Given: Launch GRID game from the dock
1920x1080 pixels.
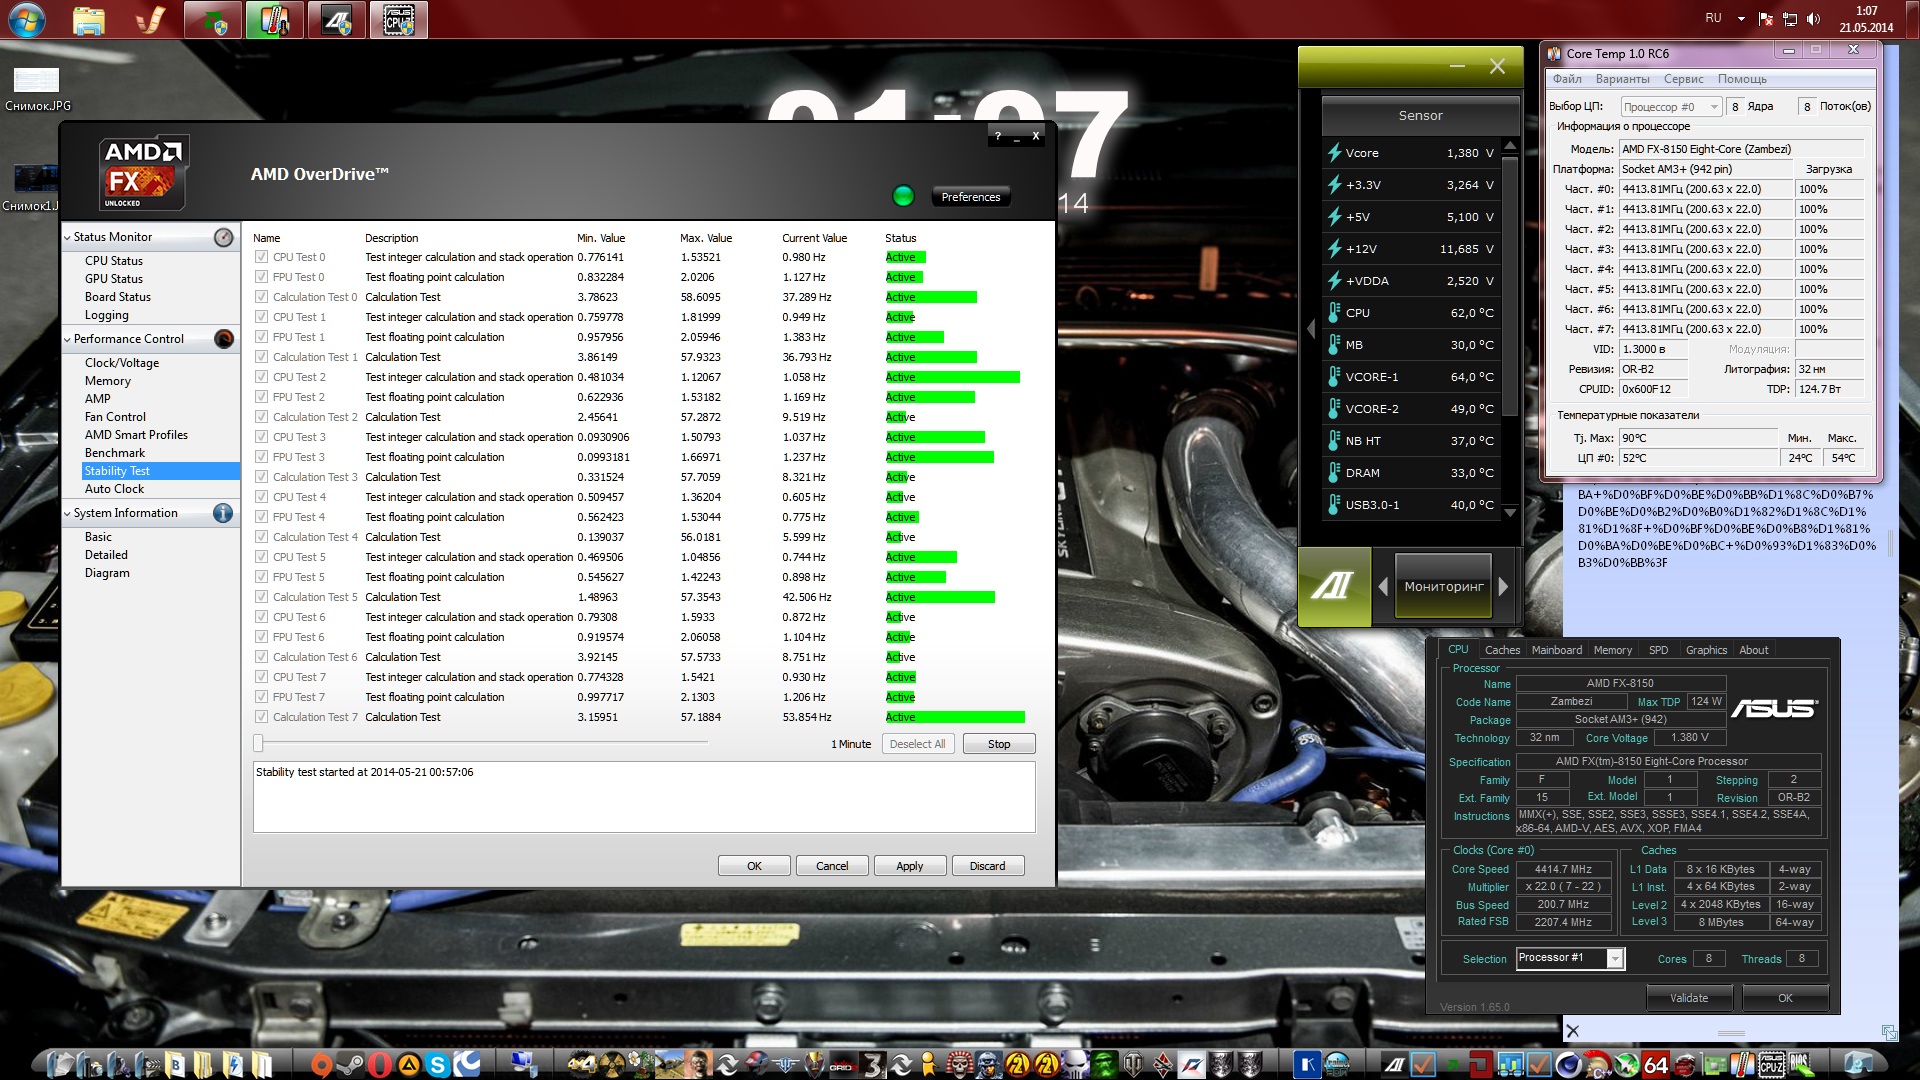Looking at the screenshot, I should tap(843, 1065).
